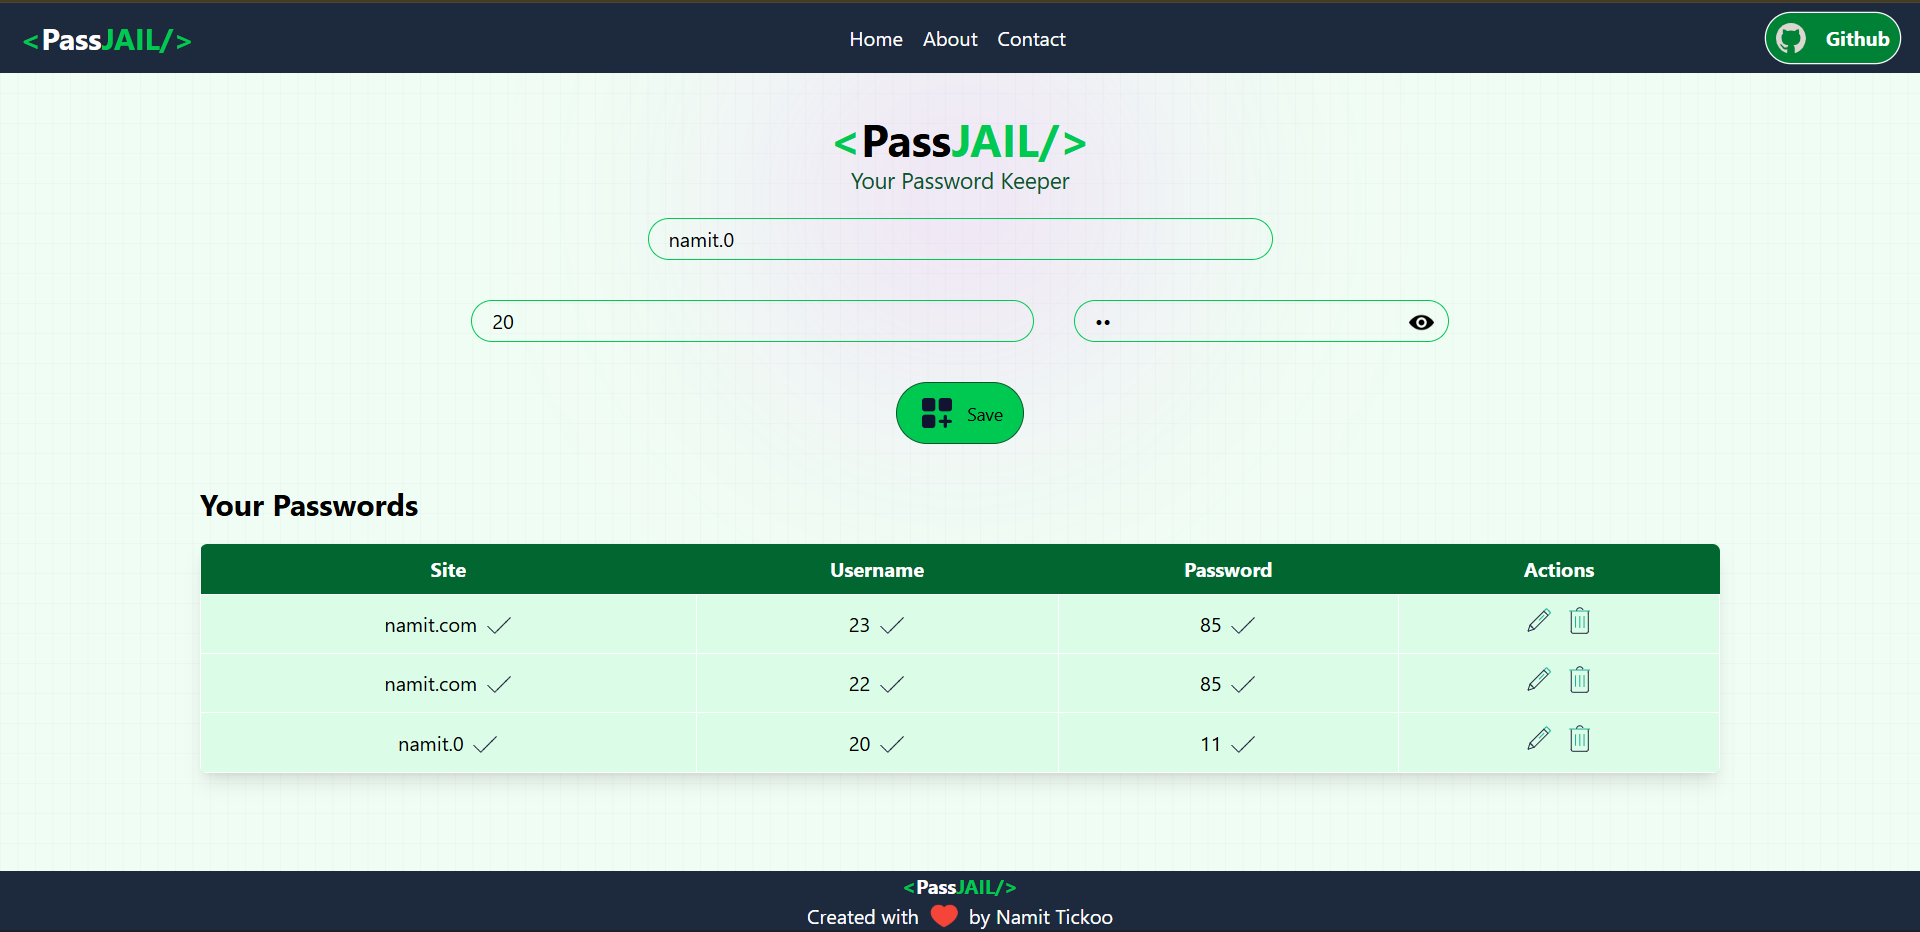1920x932 pixels.
Task: Copy username 20 using the checkmark icon
Action: tap(891, 744)
